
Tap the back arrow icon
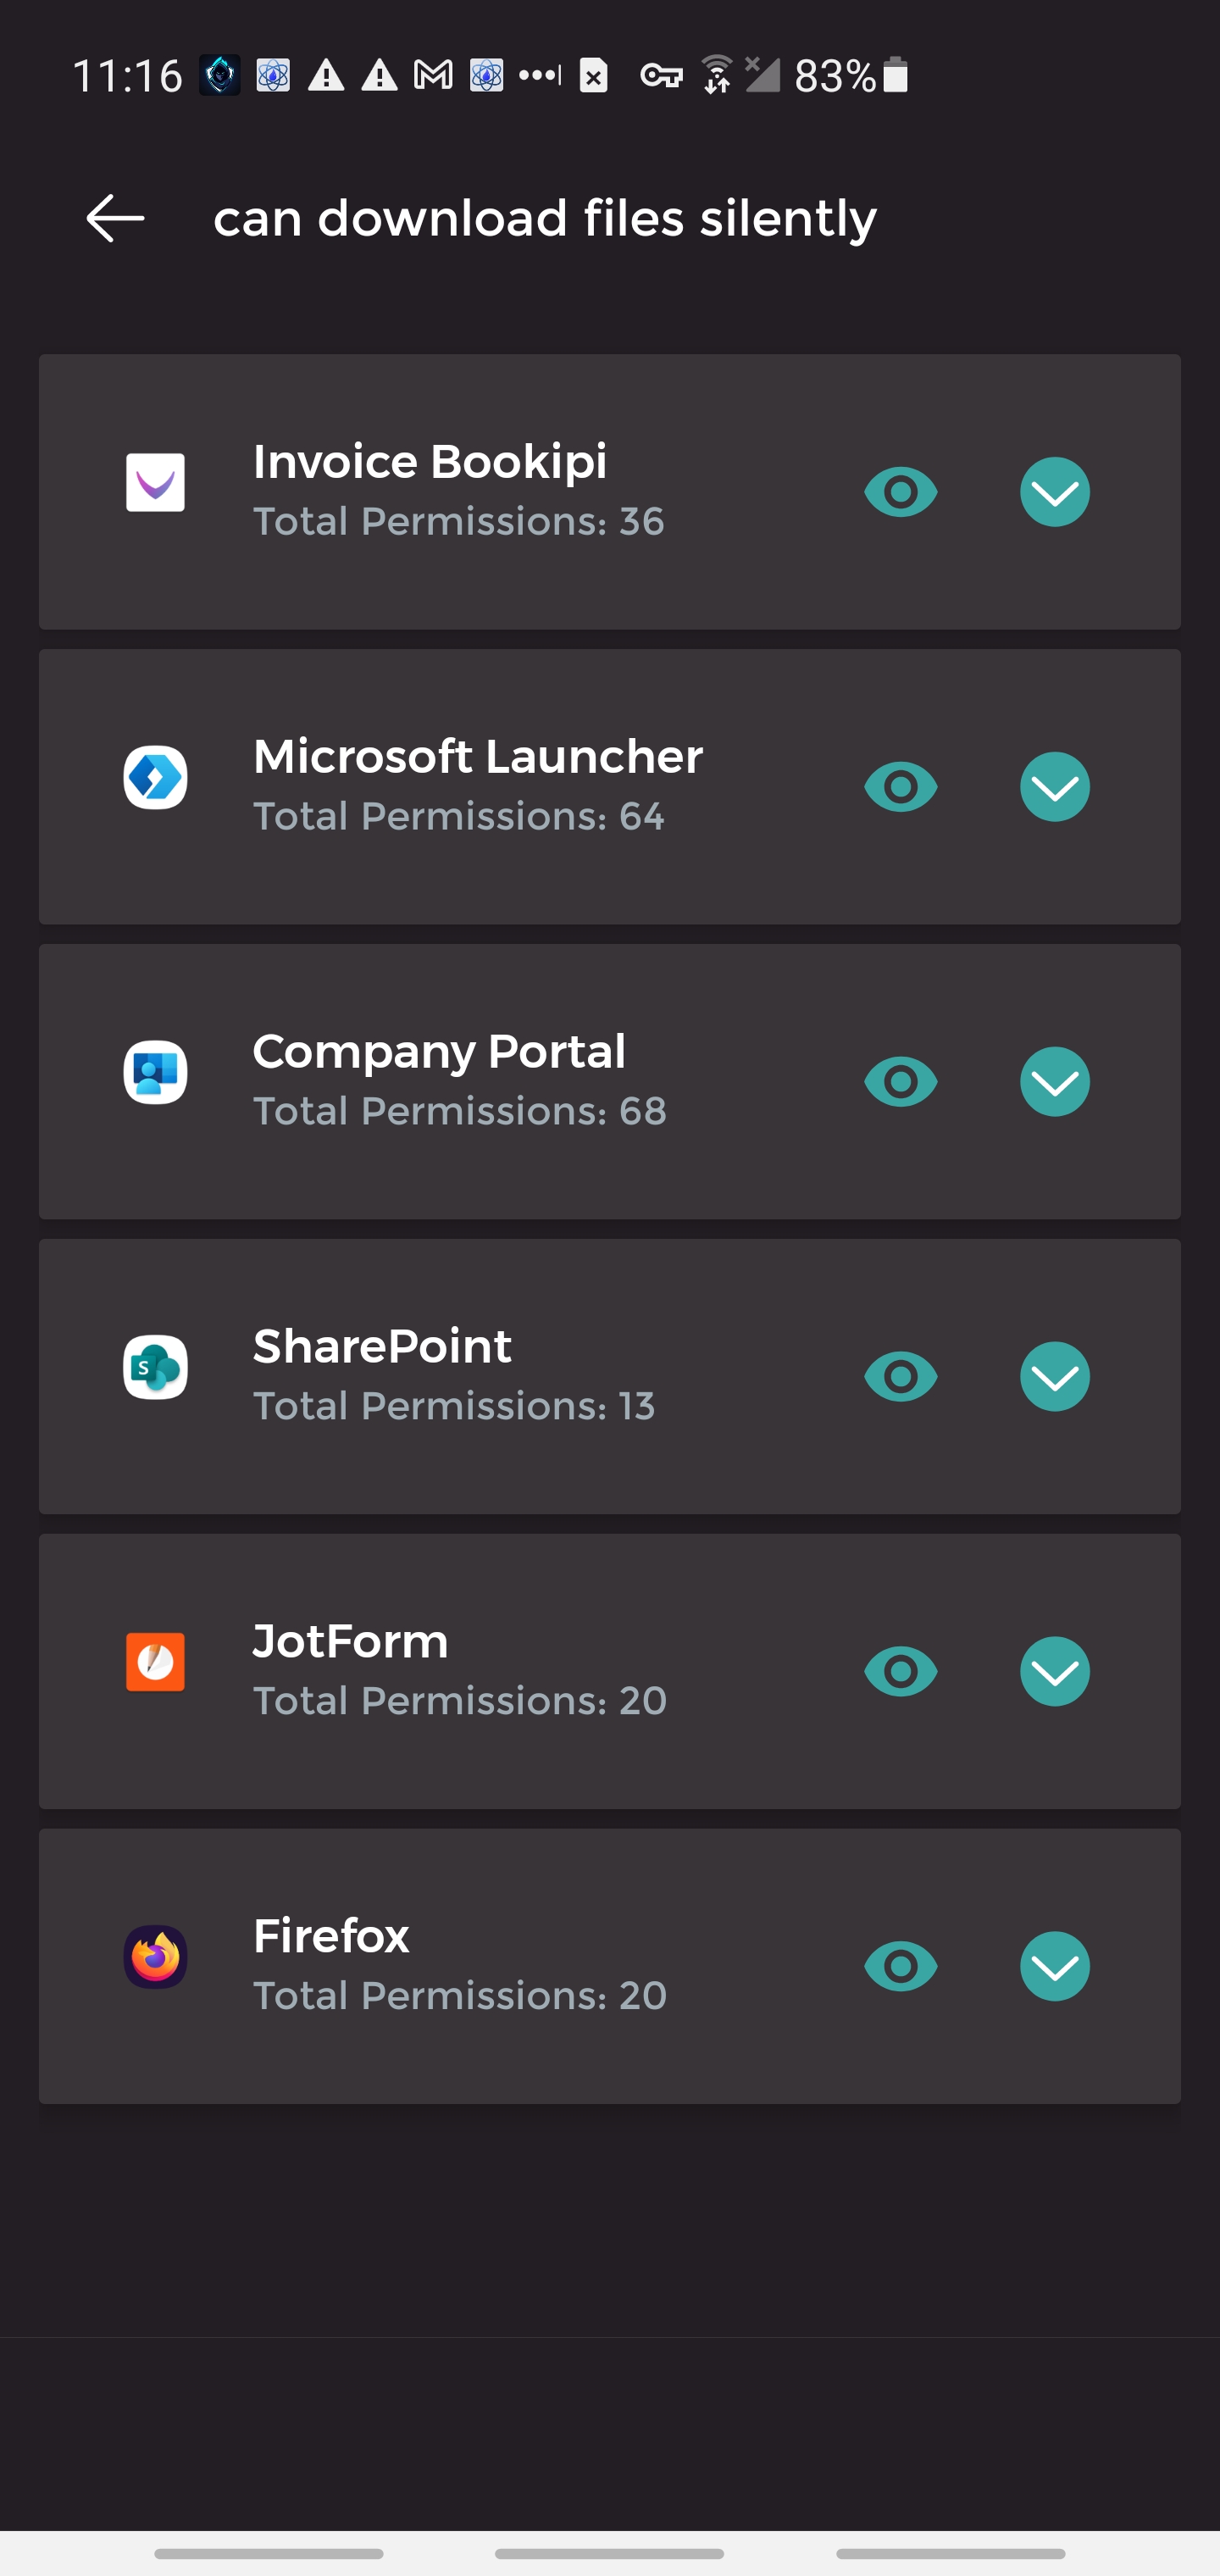pyautogui.click(x=115, y=218)
